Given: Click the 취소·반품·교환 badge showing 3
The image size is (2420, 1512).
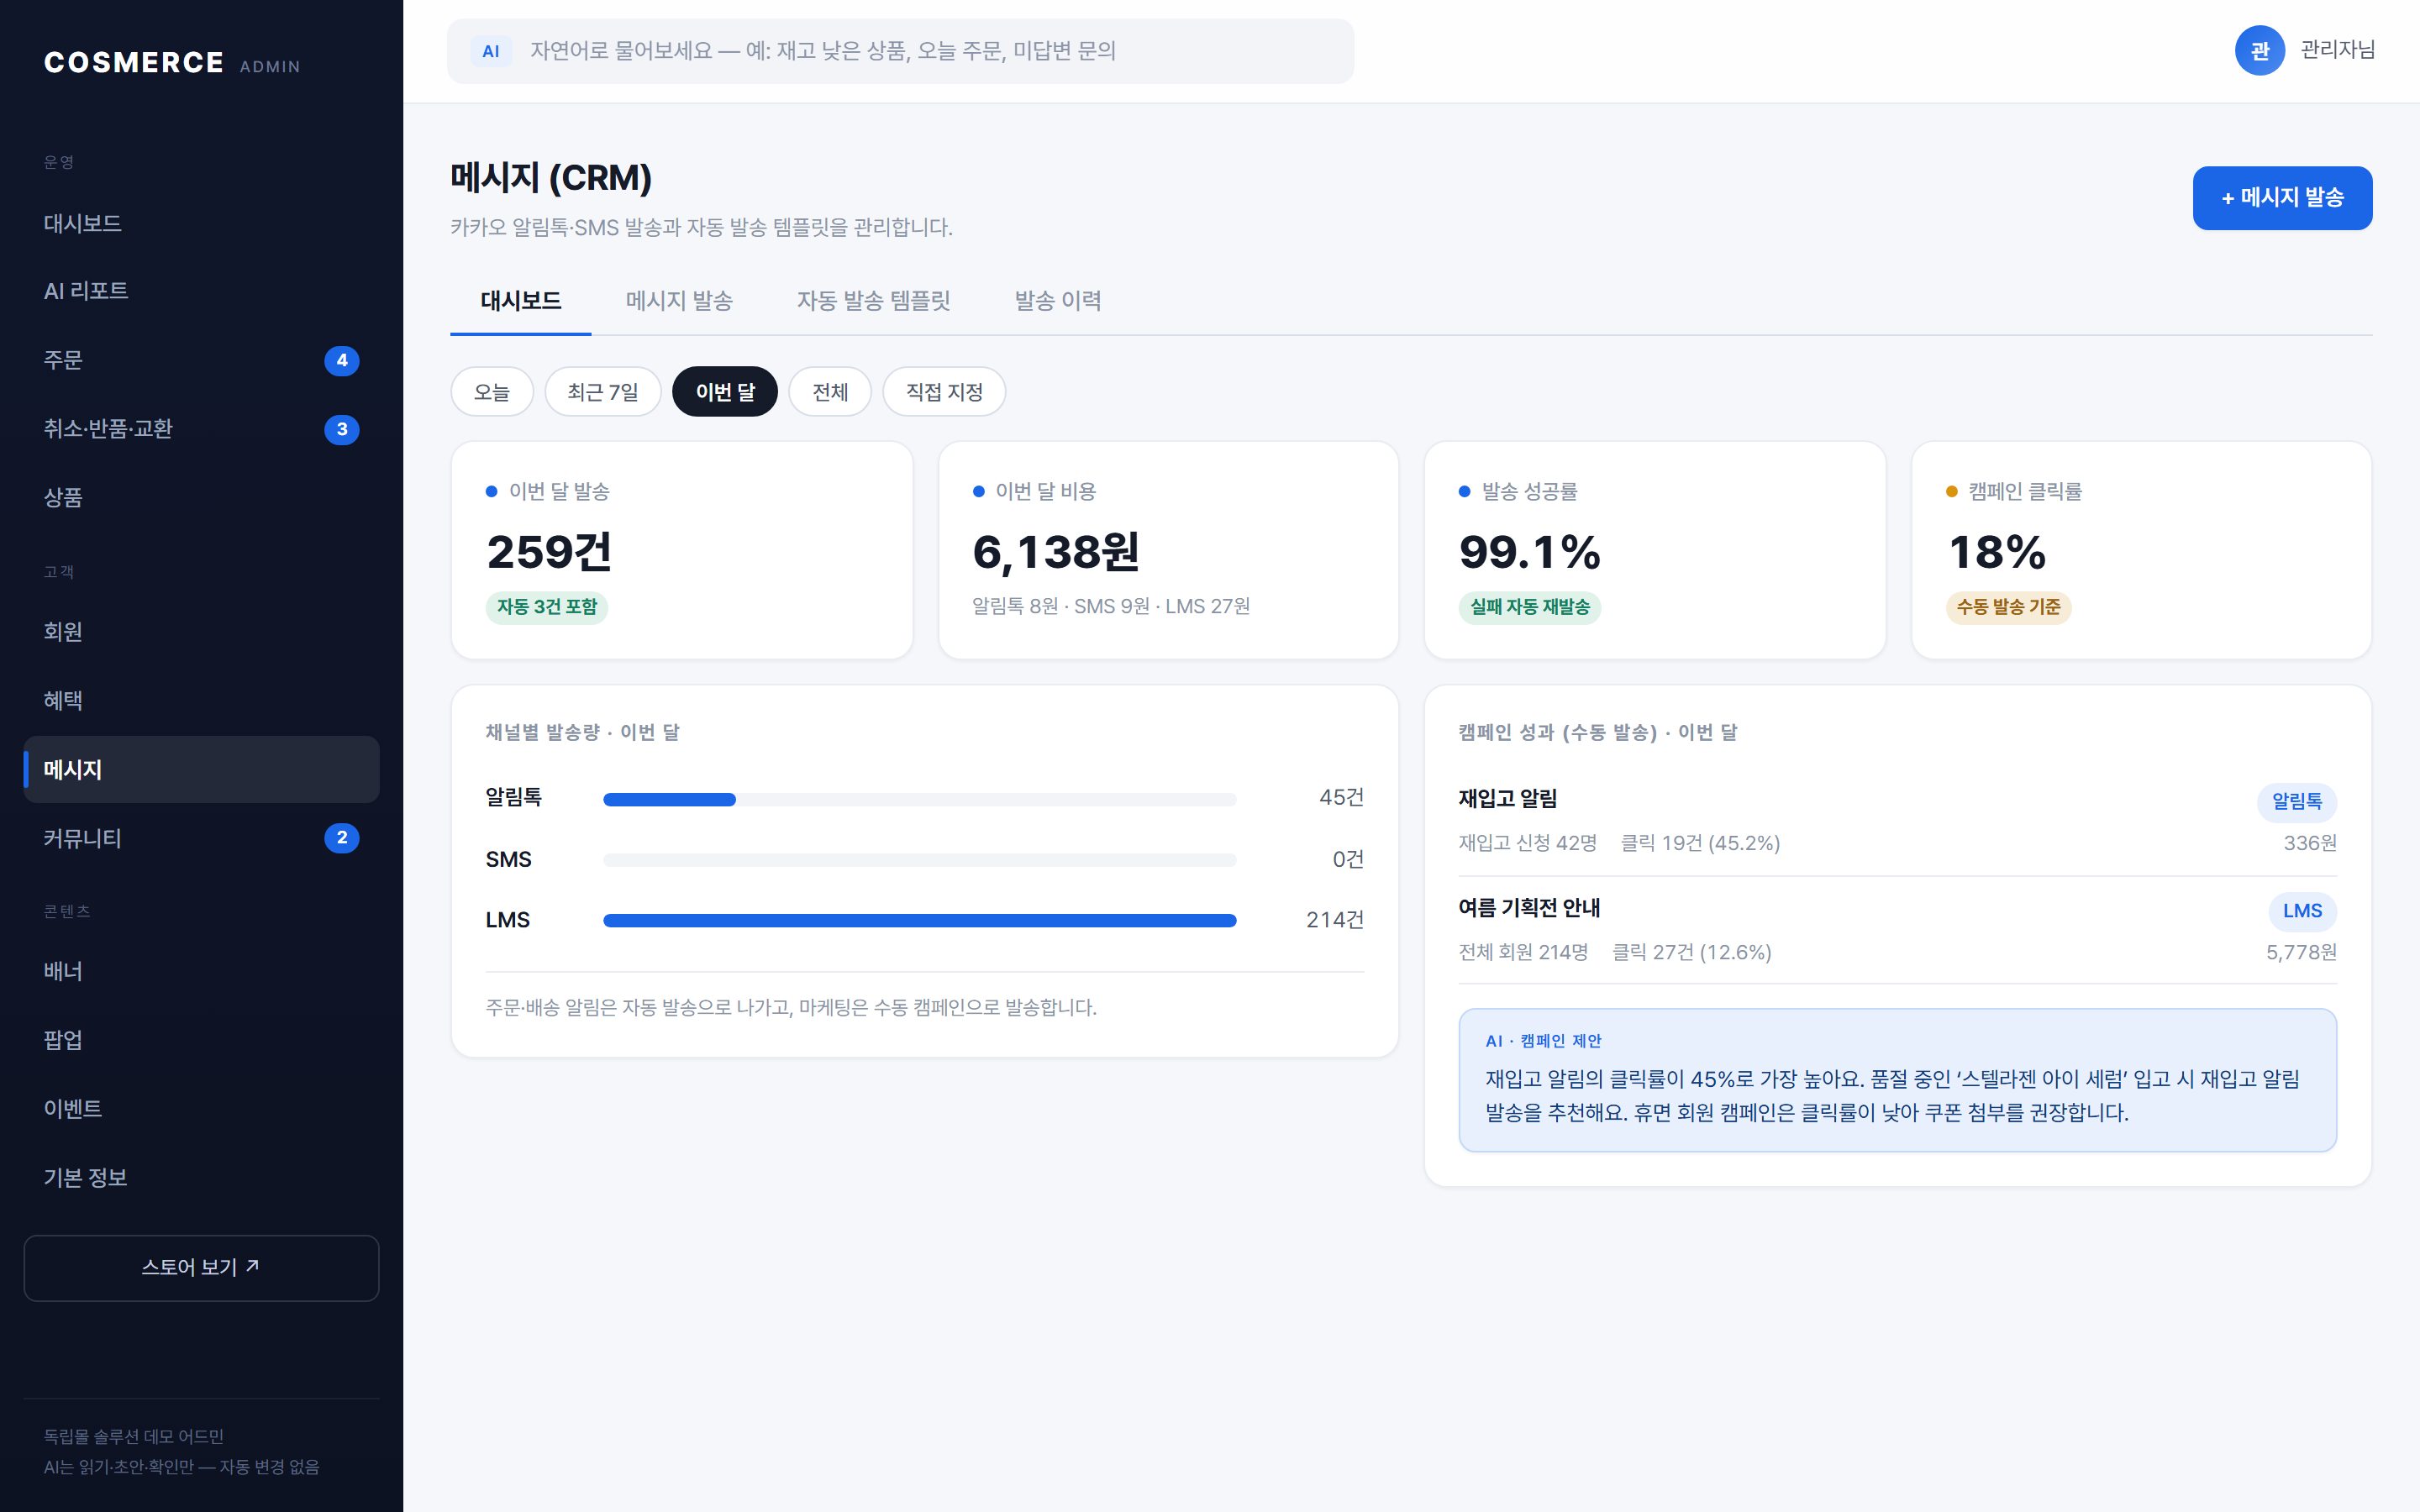Looking at the screenshot, I should [x=342, y=429].
